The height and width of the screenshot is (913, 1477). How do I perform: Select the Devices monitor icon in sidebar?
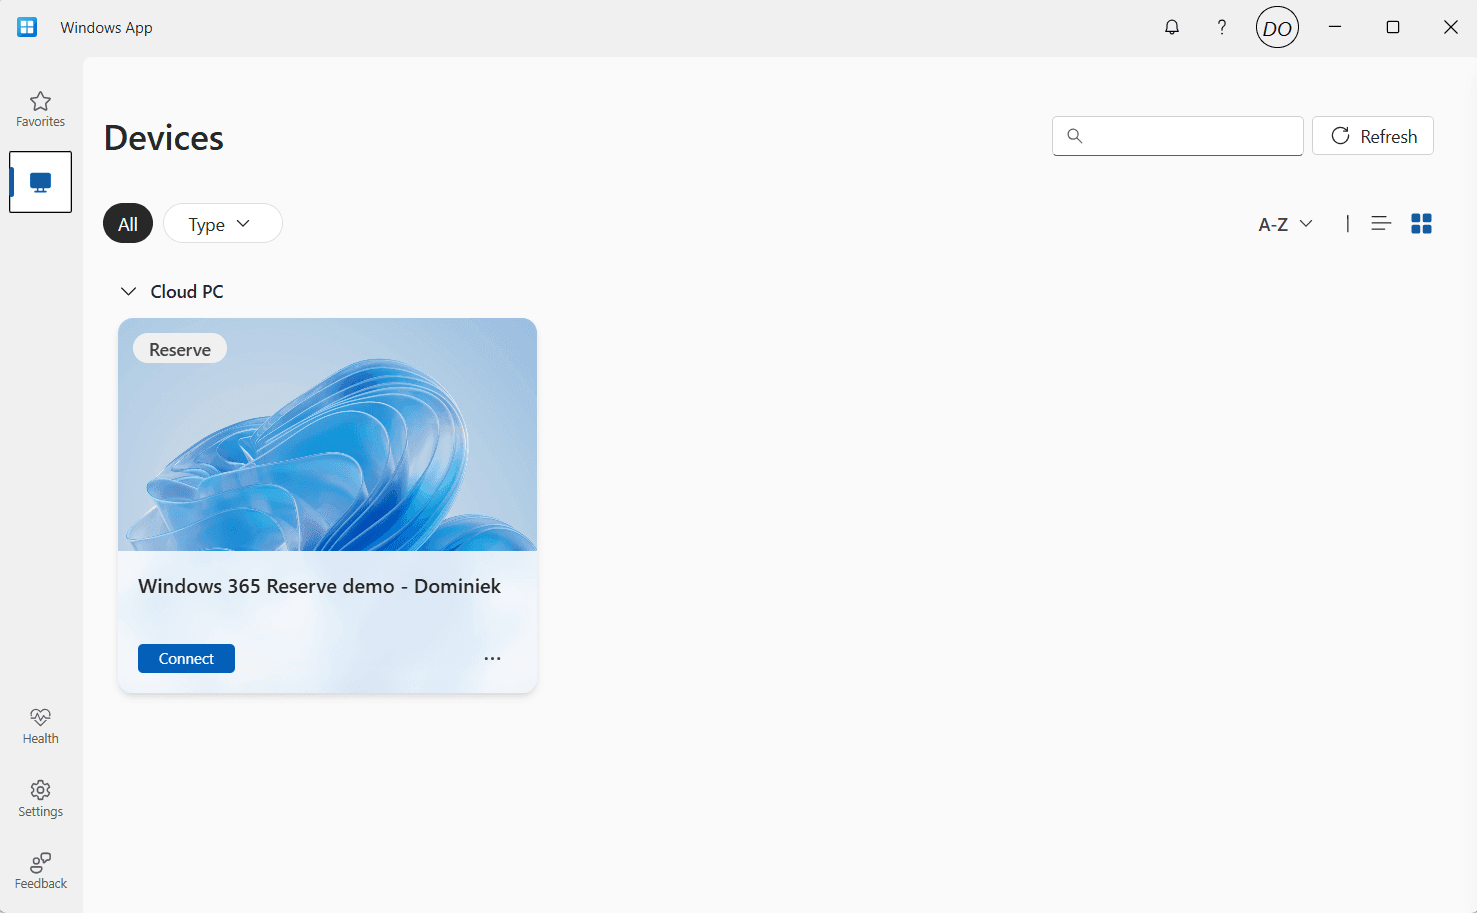click(40, 182)
